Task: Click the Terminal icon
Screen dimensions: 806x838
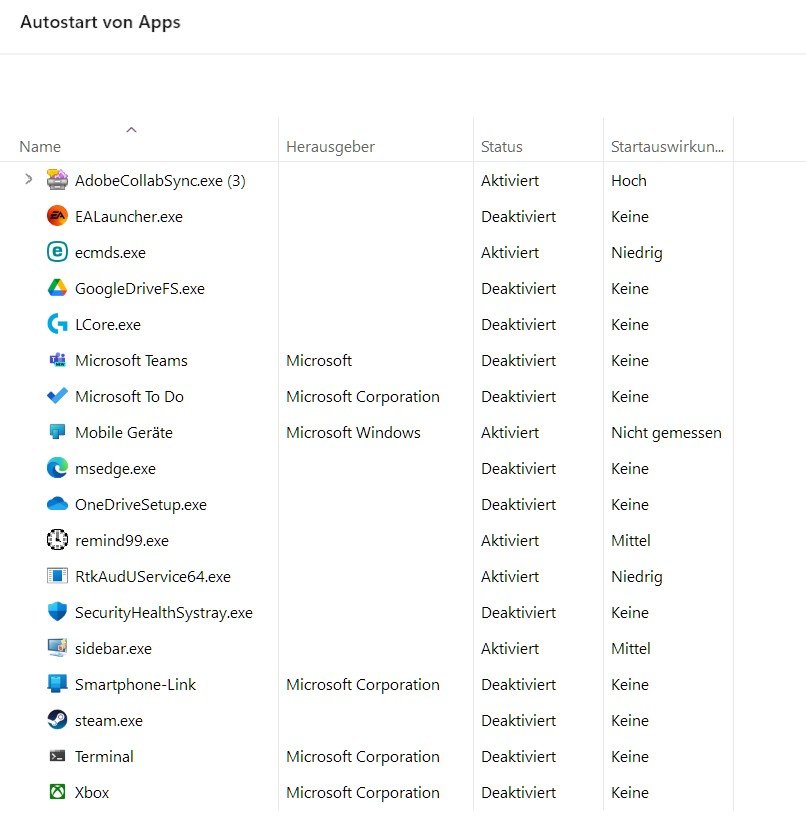Action: (x=57, y=756)
